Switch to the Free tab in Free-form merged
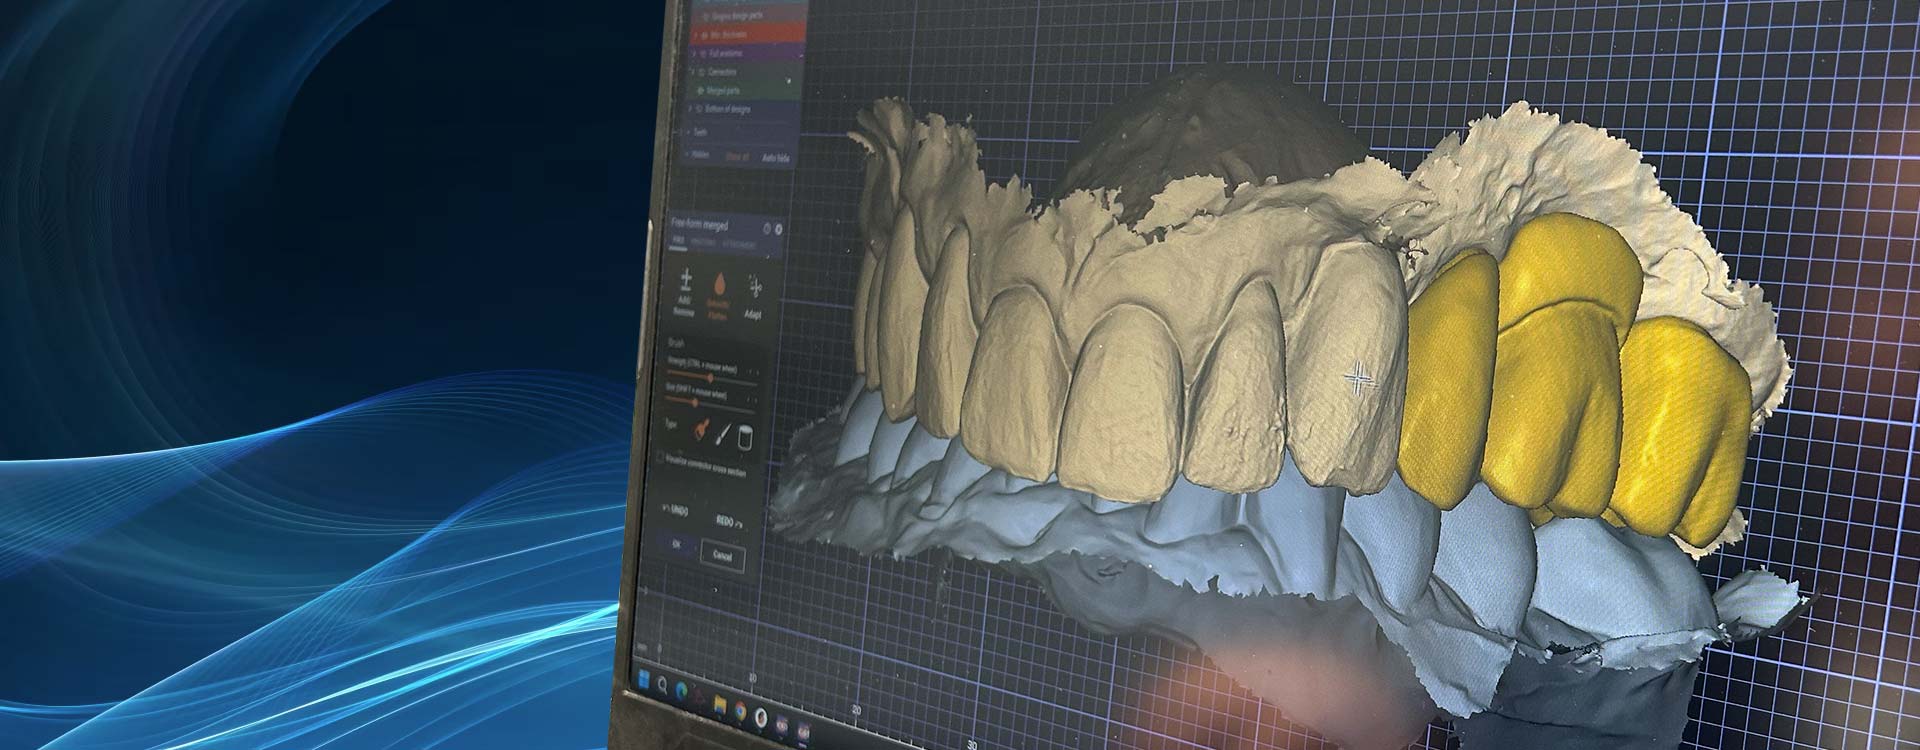 tap(677, 241)
